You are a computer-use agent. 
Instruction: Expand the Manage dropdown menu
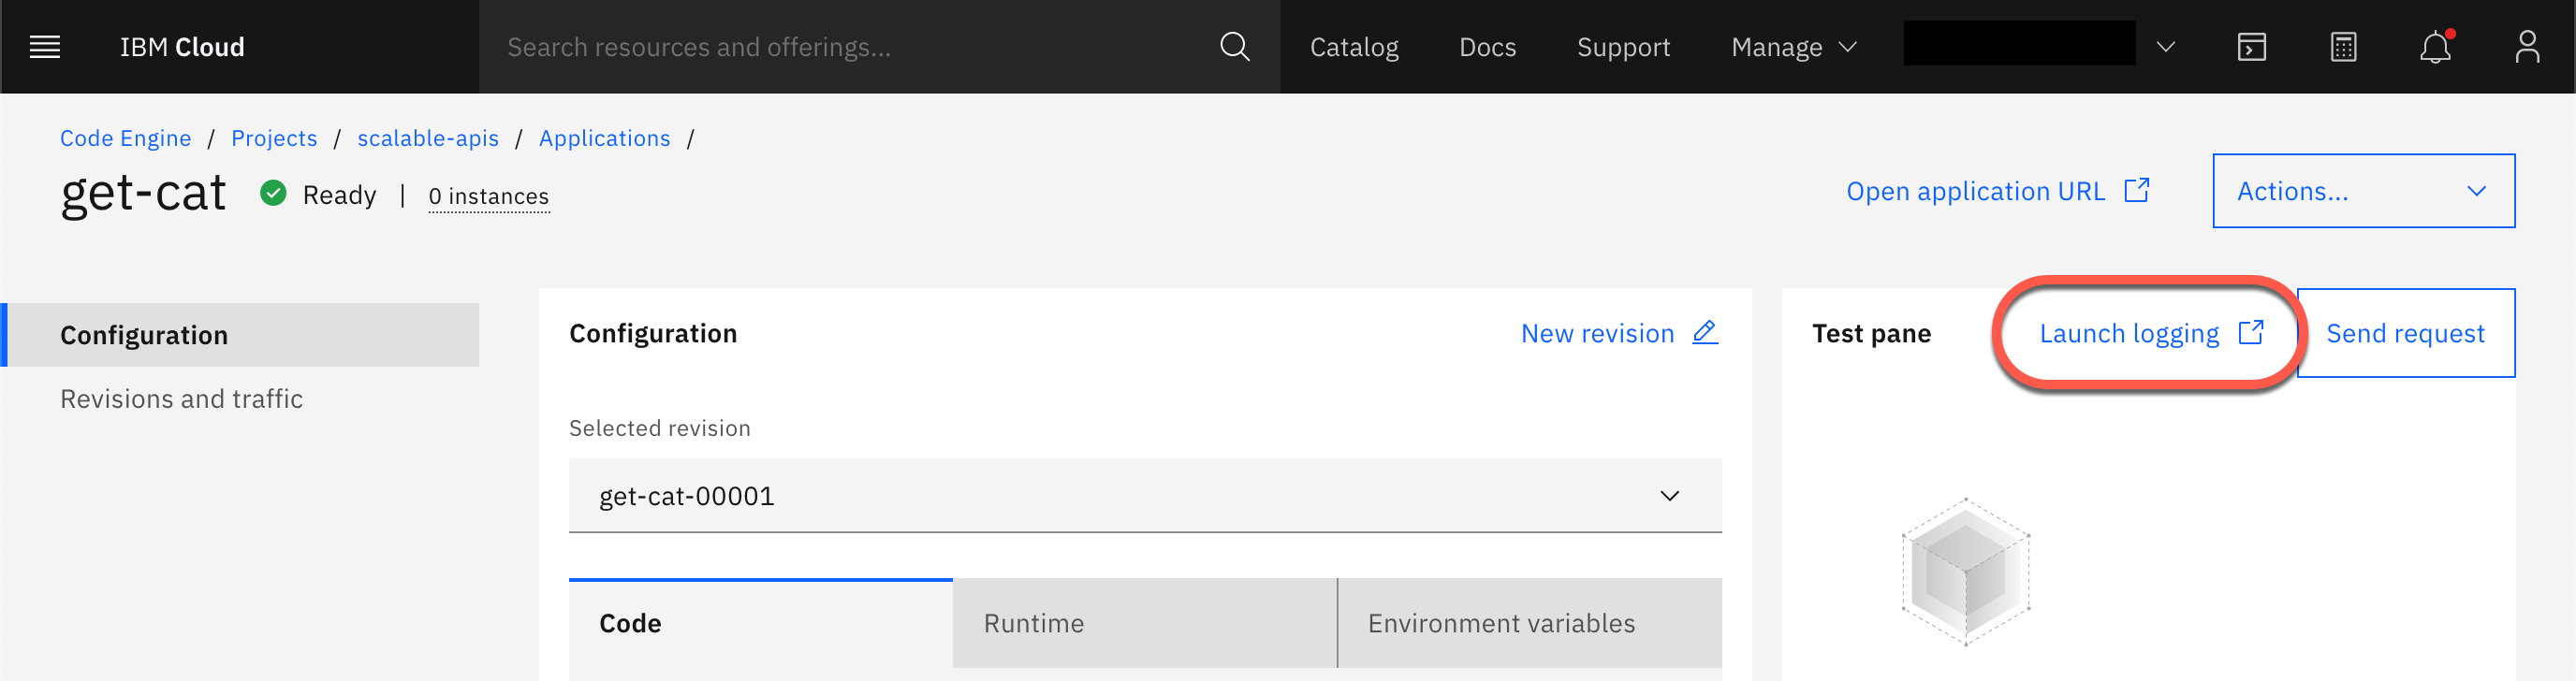(x=1794, y=47)
